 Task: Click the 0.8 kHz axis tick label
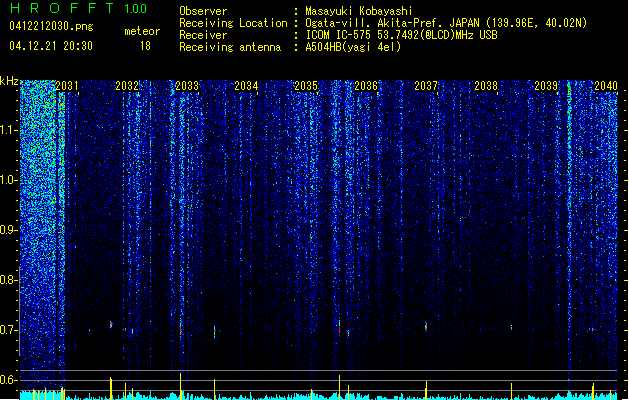[9, 280]
